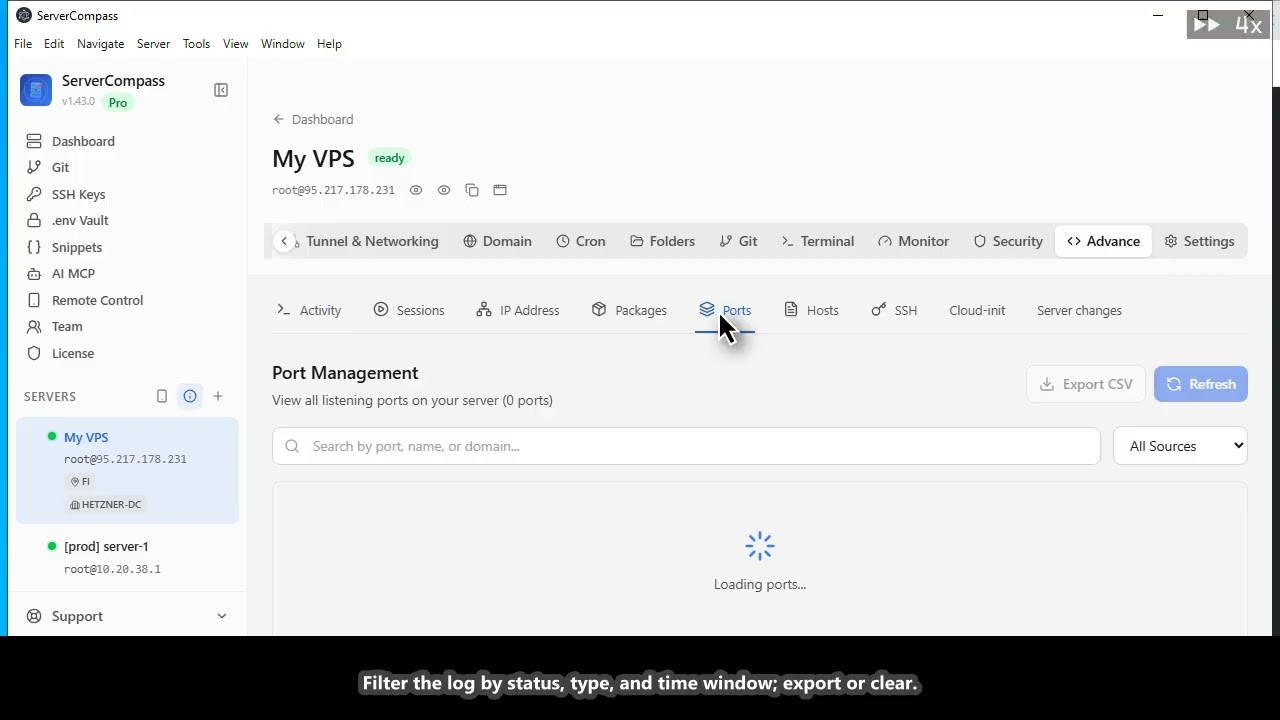Collapse the sidebar panel toggle icon

[x=221, y=90]
